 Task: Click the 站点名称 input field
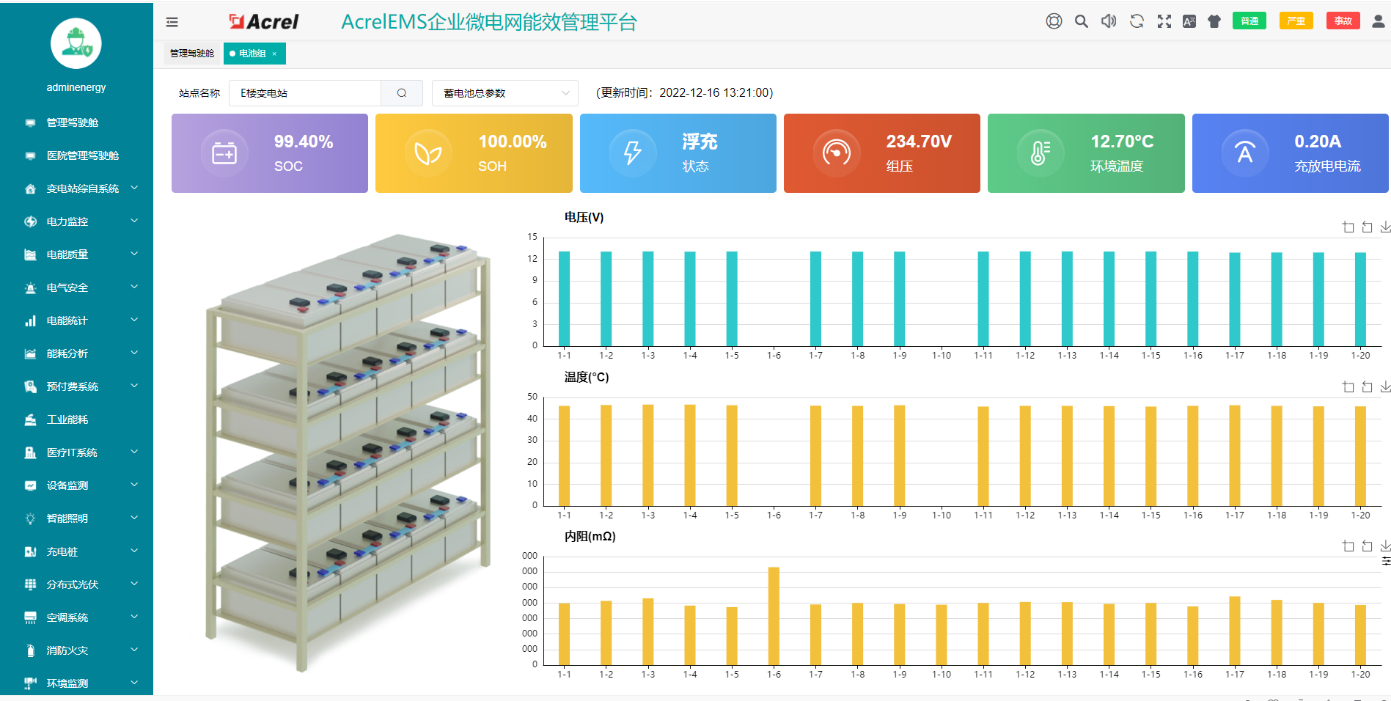(x=304, y=93)
